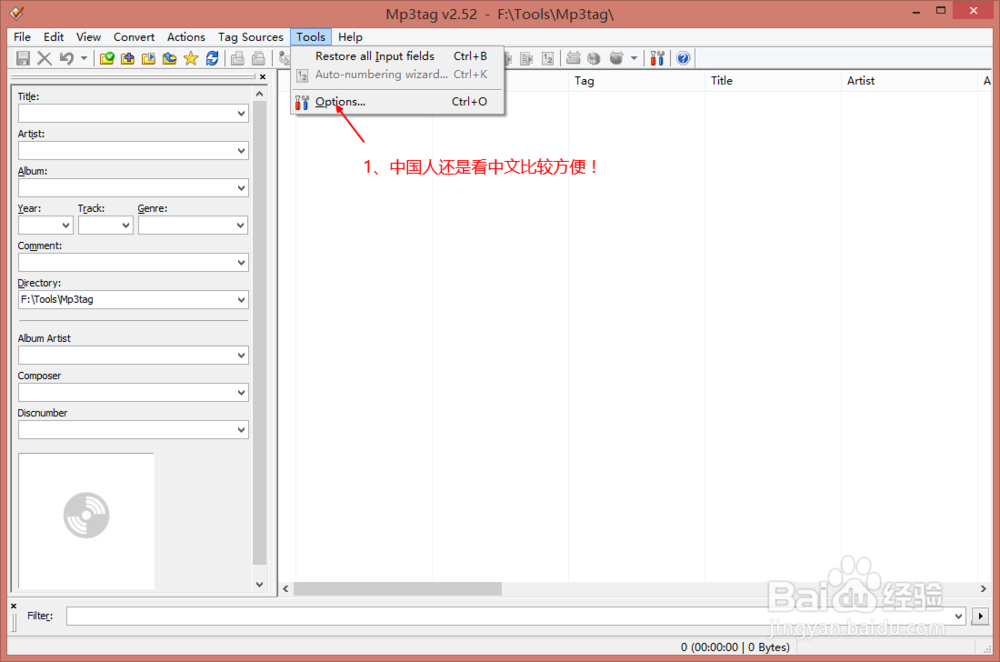Image resolution: width=1000 pixels, height=662 pixels.
Task: Close the Filter bar with its X
Action: [13, 607]
